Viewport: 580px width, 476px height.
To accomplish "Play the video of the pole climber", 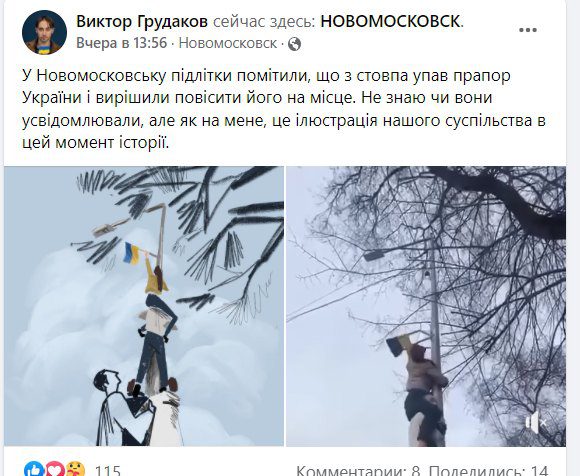I will [426, 306].
